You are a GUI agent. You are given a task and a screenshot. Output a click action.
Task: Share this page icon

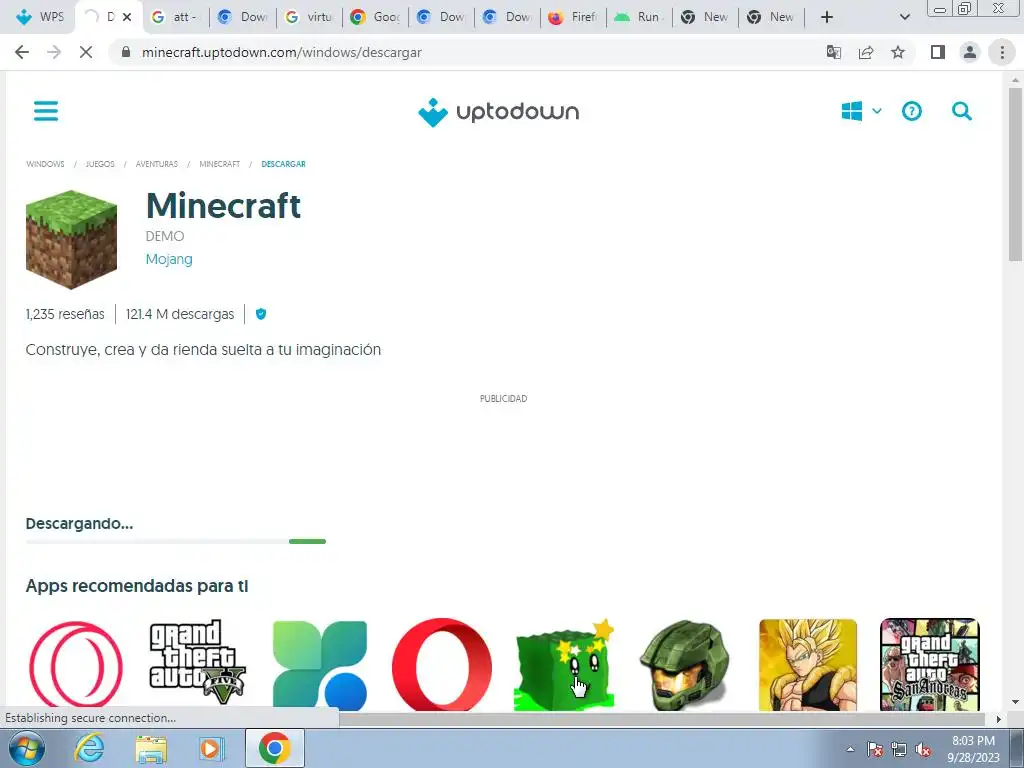tap(866, 52)
